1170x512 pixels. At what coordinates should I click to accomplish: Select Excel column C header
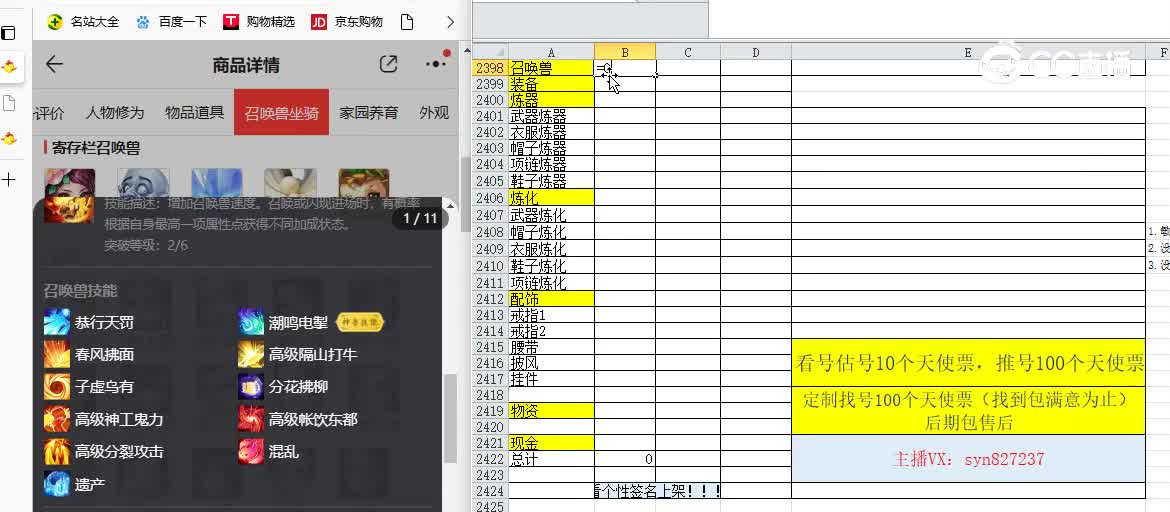coord(687,52)
